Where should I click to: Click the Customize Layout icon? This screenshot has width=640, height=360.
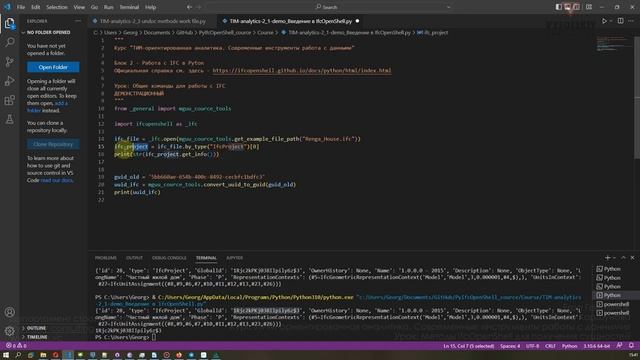(589, 7)
